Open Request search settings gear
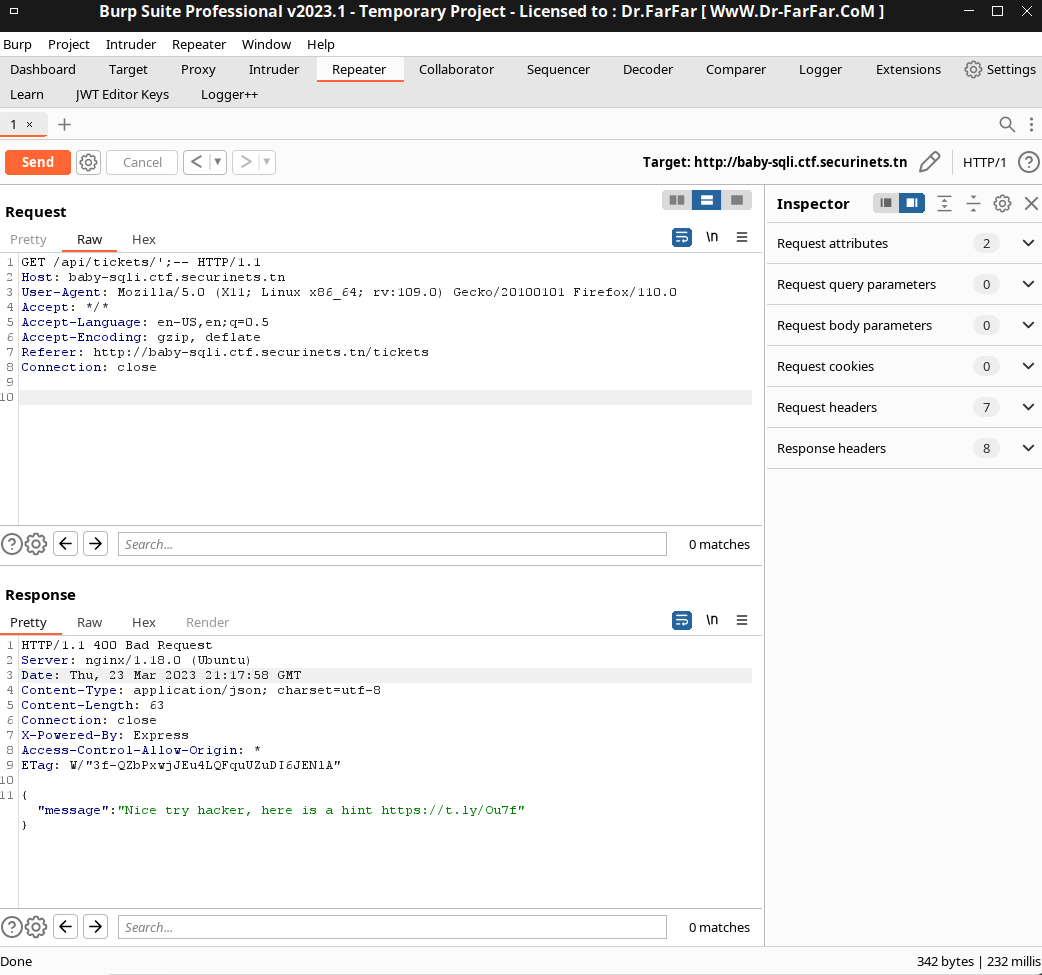1042x975 pixels. pos(36,544)
